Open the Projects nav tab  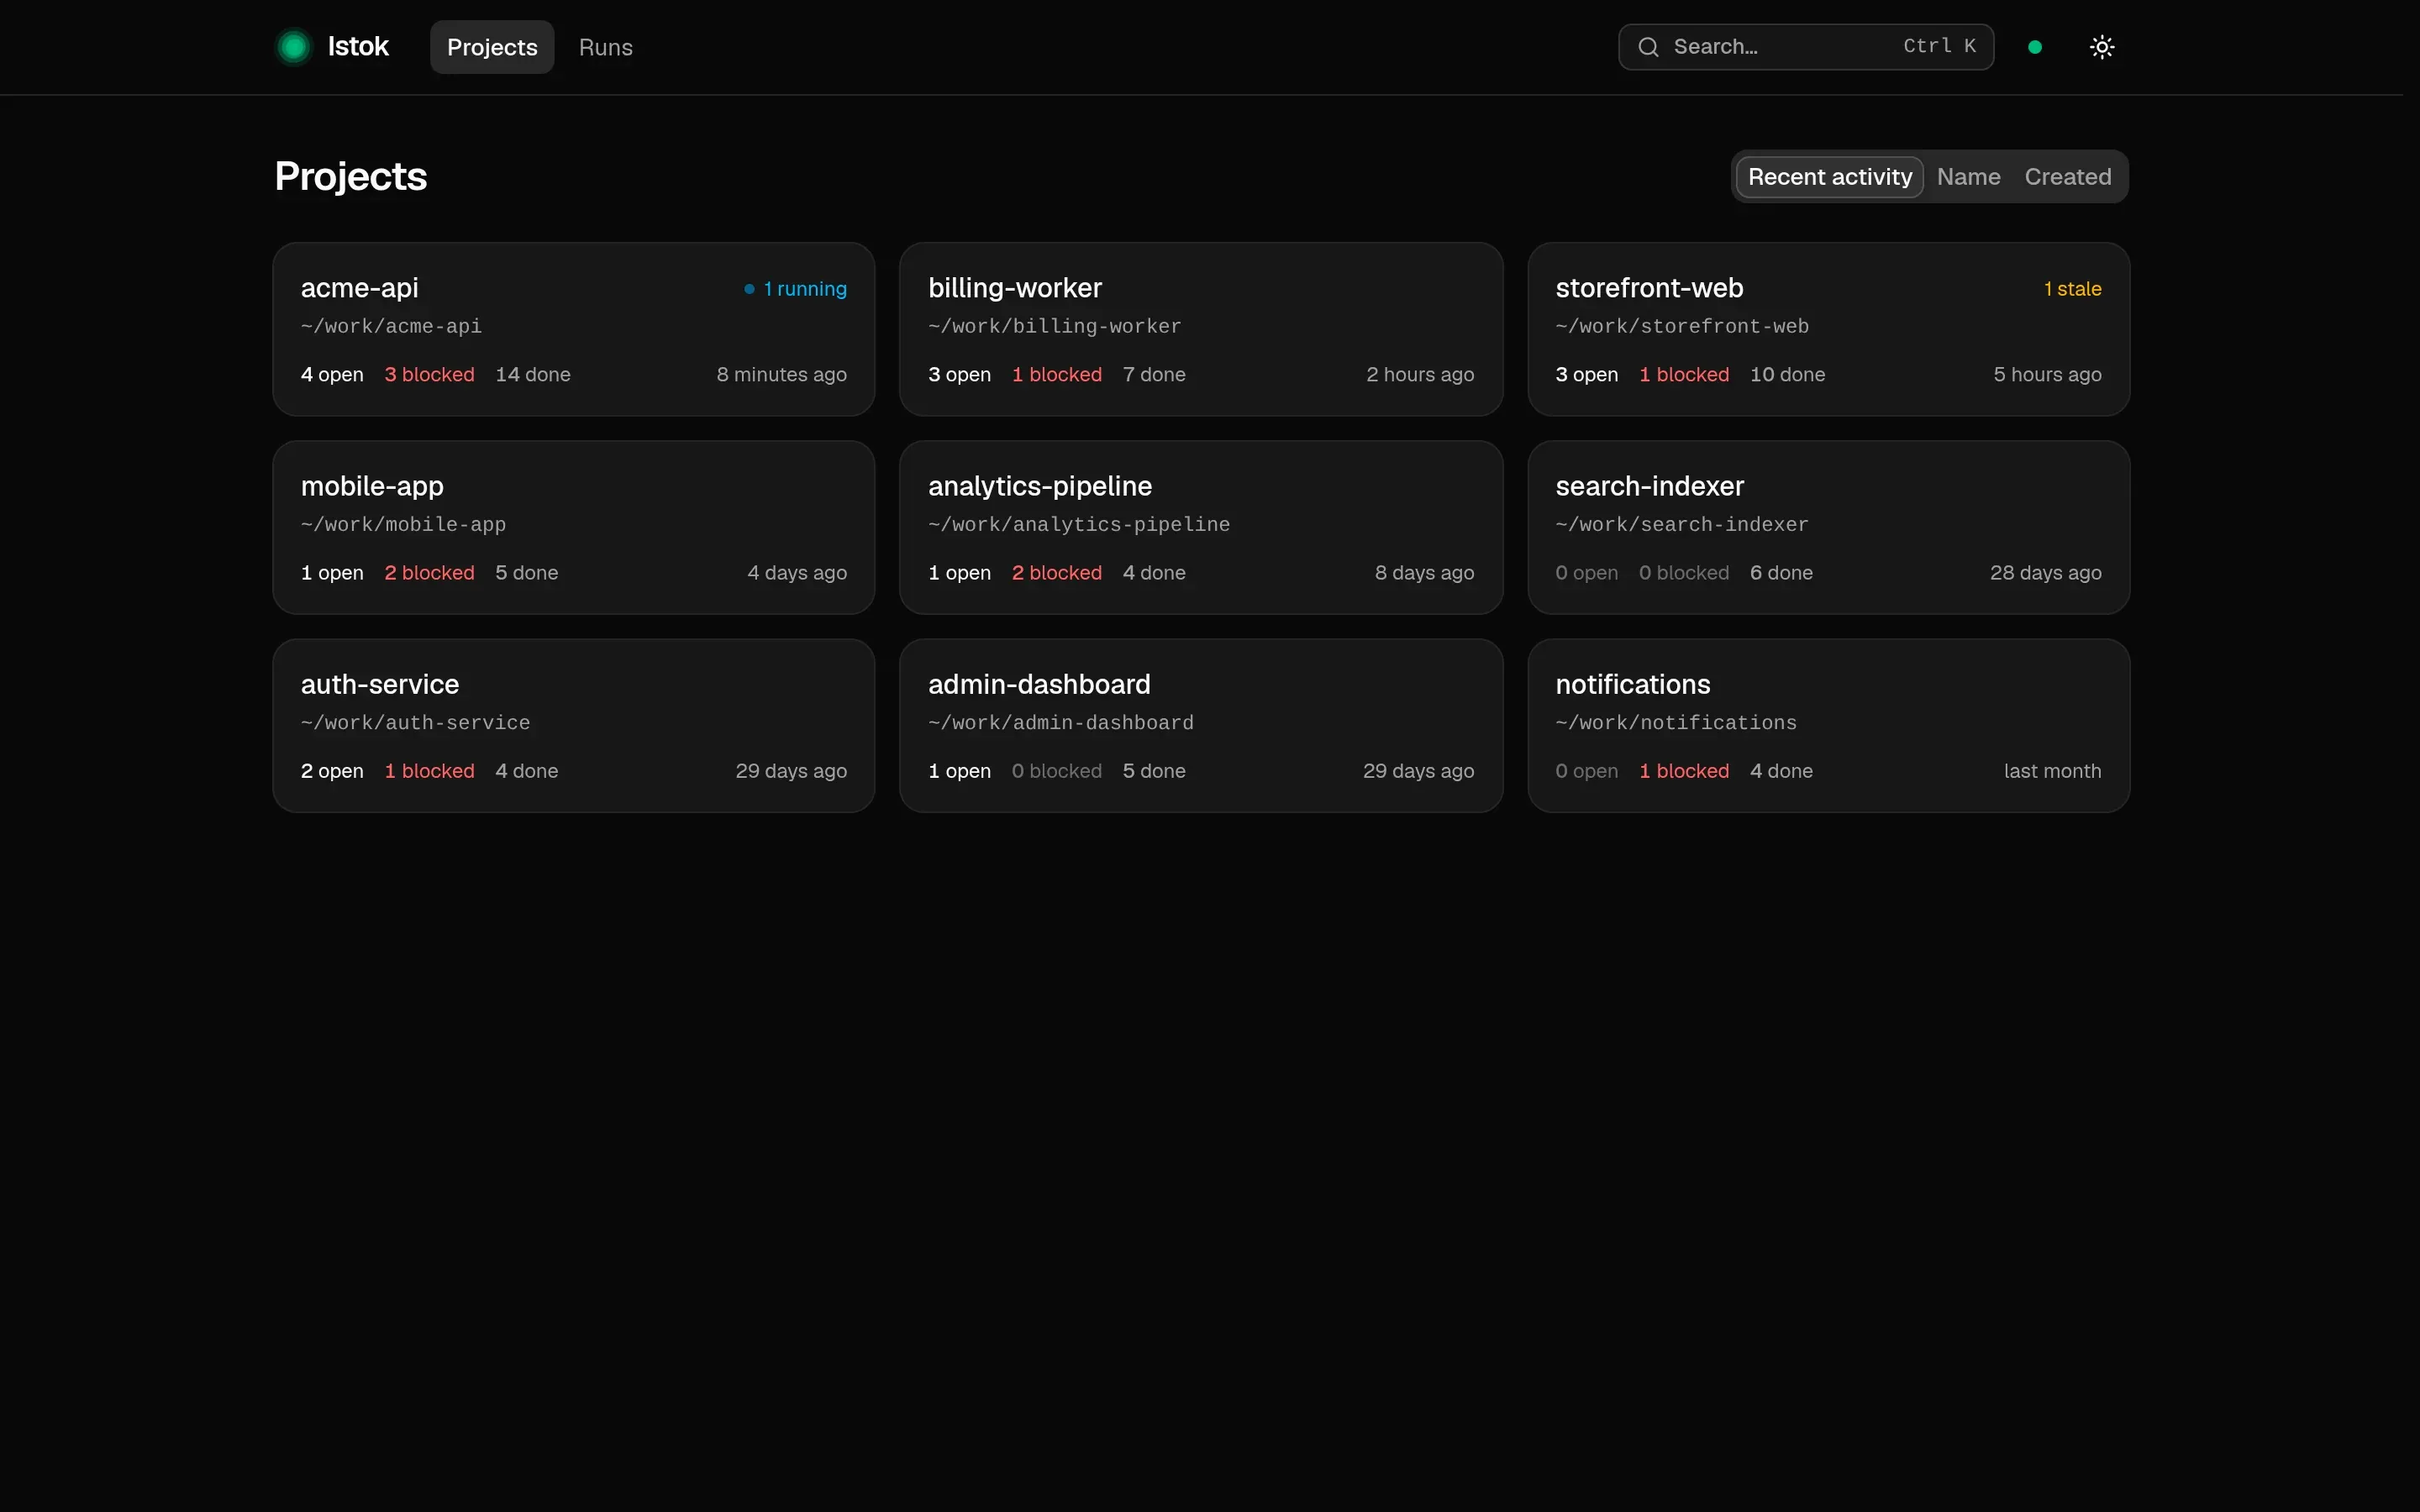(x=492, y=47)
